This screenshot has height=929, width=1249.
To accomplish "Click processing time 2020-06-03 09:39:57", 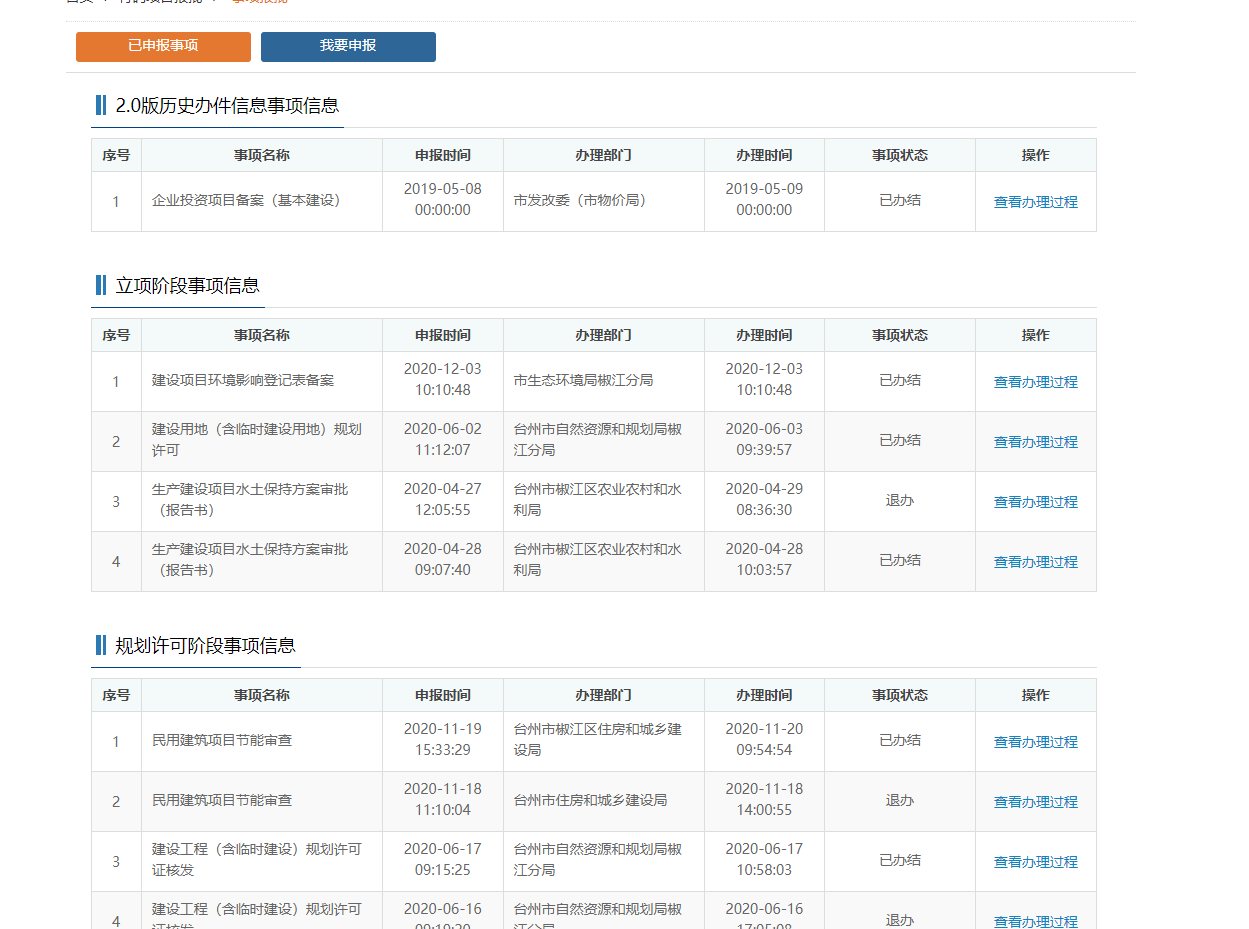I will coord(764,439).
